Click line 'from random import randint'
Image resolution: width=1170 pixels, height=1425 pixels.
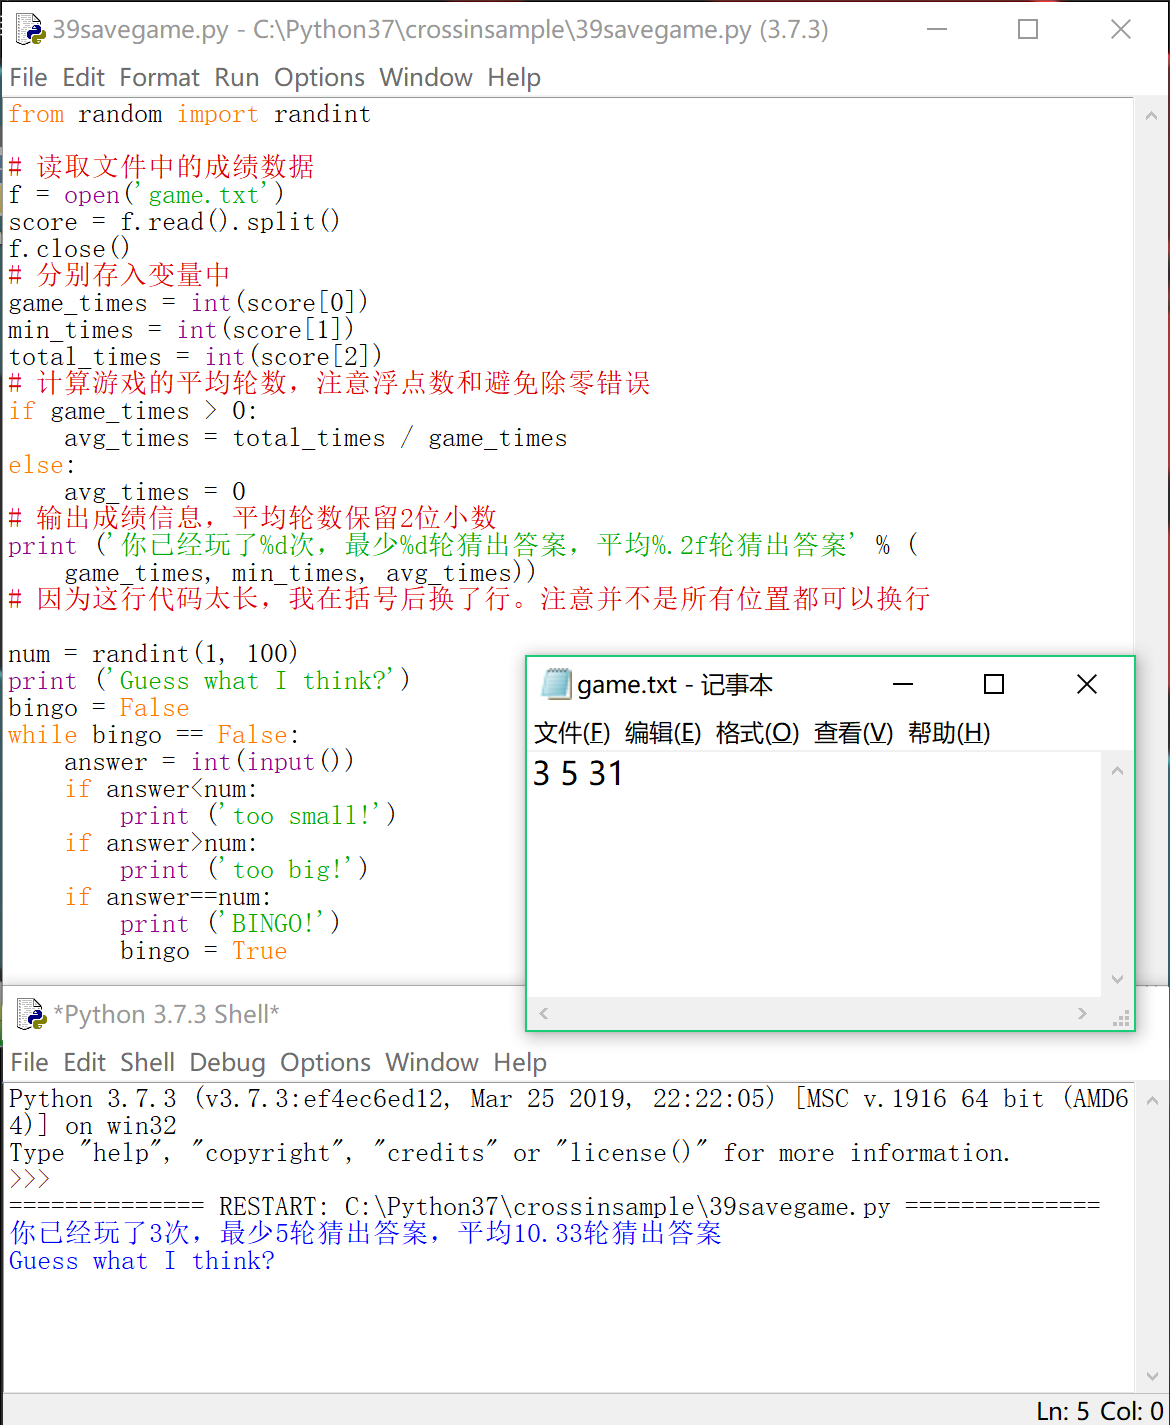point(189,114)
